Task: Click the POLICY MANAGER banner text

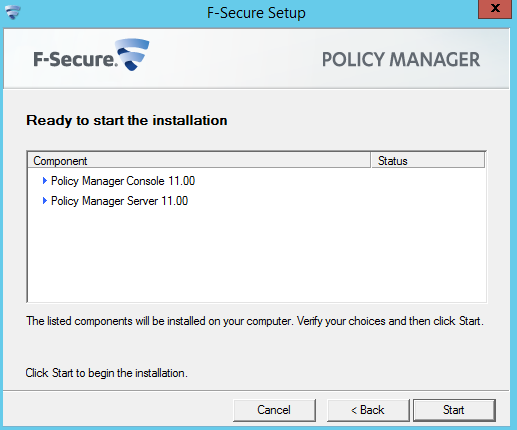Action: 401,59
